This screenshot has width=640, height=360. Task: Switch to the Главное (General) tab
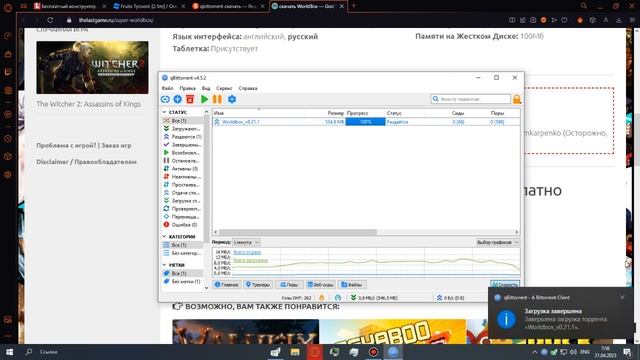point(227,284)
